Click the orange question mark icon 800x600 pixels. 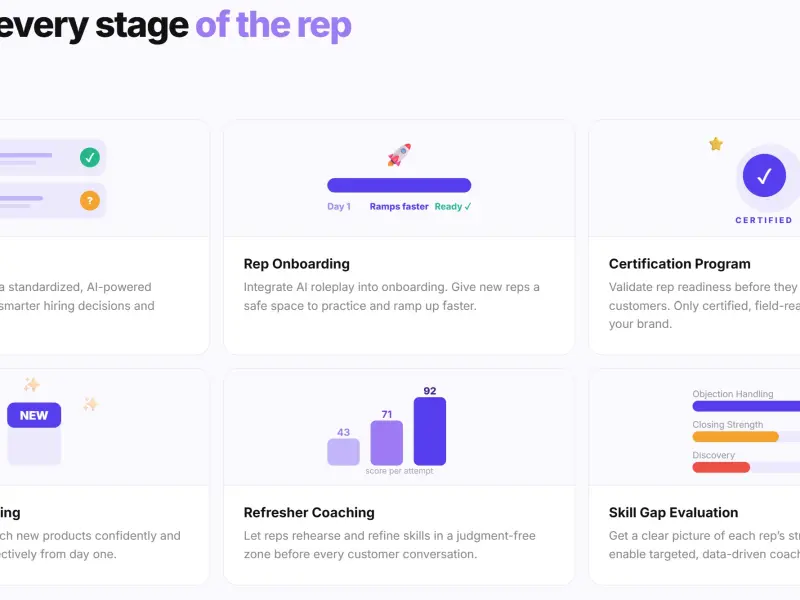[90, 201]
